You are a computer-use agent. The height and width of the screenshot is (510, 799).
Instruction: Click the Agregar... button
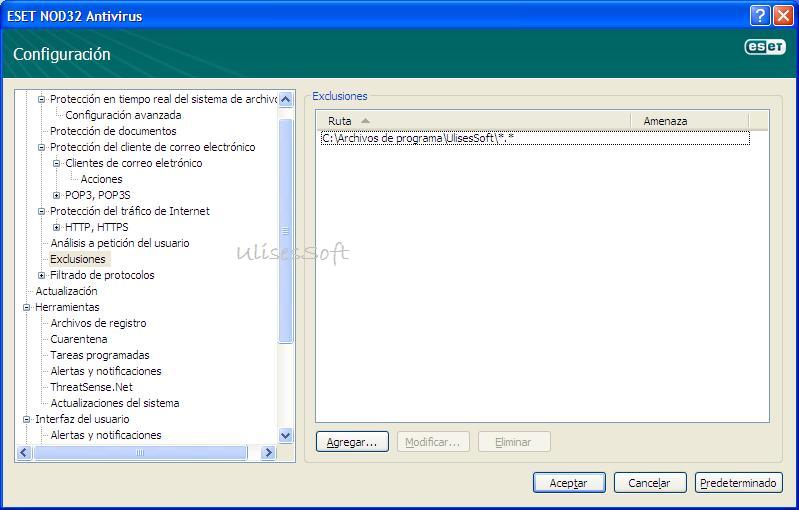352,442
